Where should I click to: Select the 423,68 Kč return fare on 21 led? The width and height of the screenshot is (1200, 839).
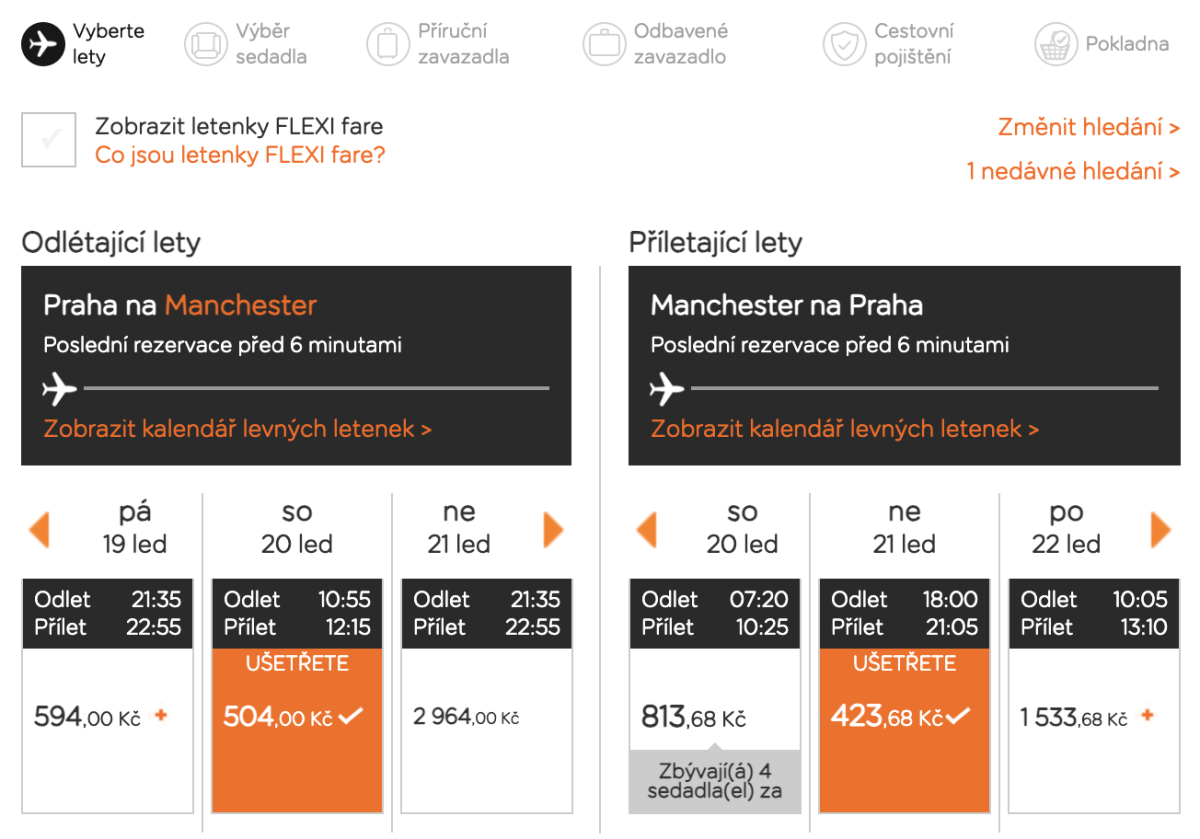[904, 717]
